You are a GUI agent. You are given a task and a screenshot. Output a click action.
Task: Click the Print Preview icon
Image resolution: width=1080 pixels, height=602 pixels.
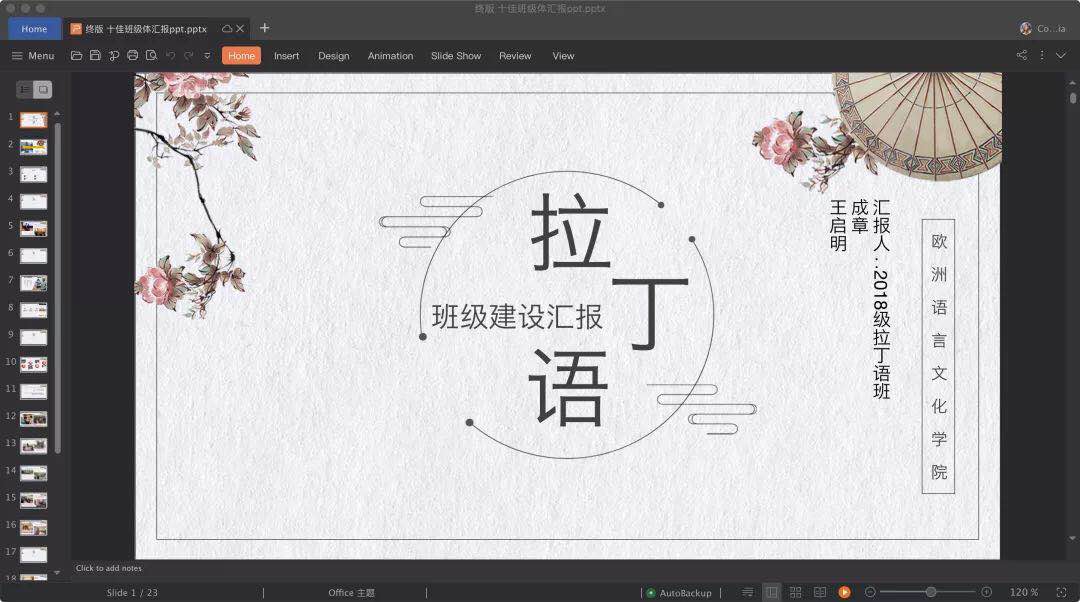(151, 56)
